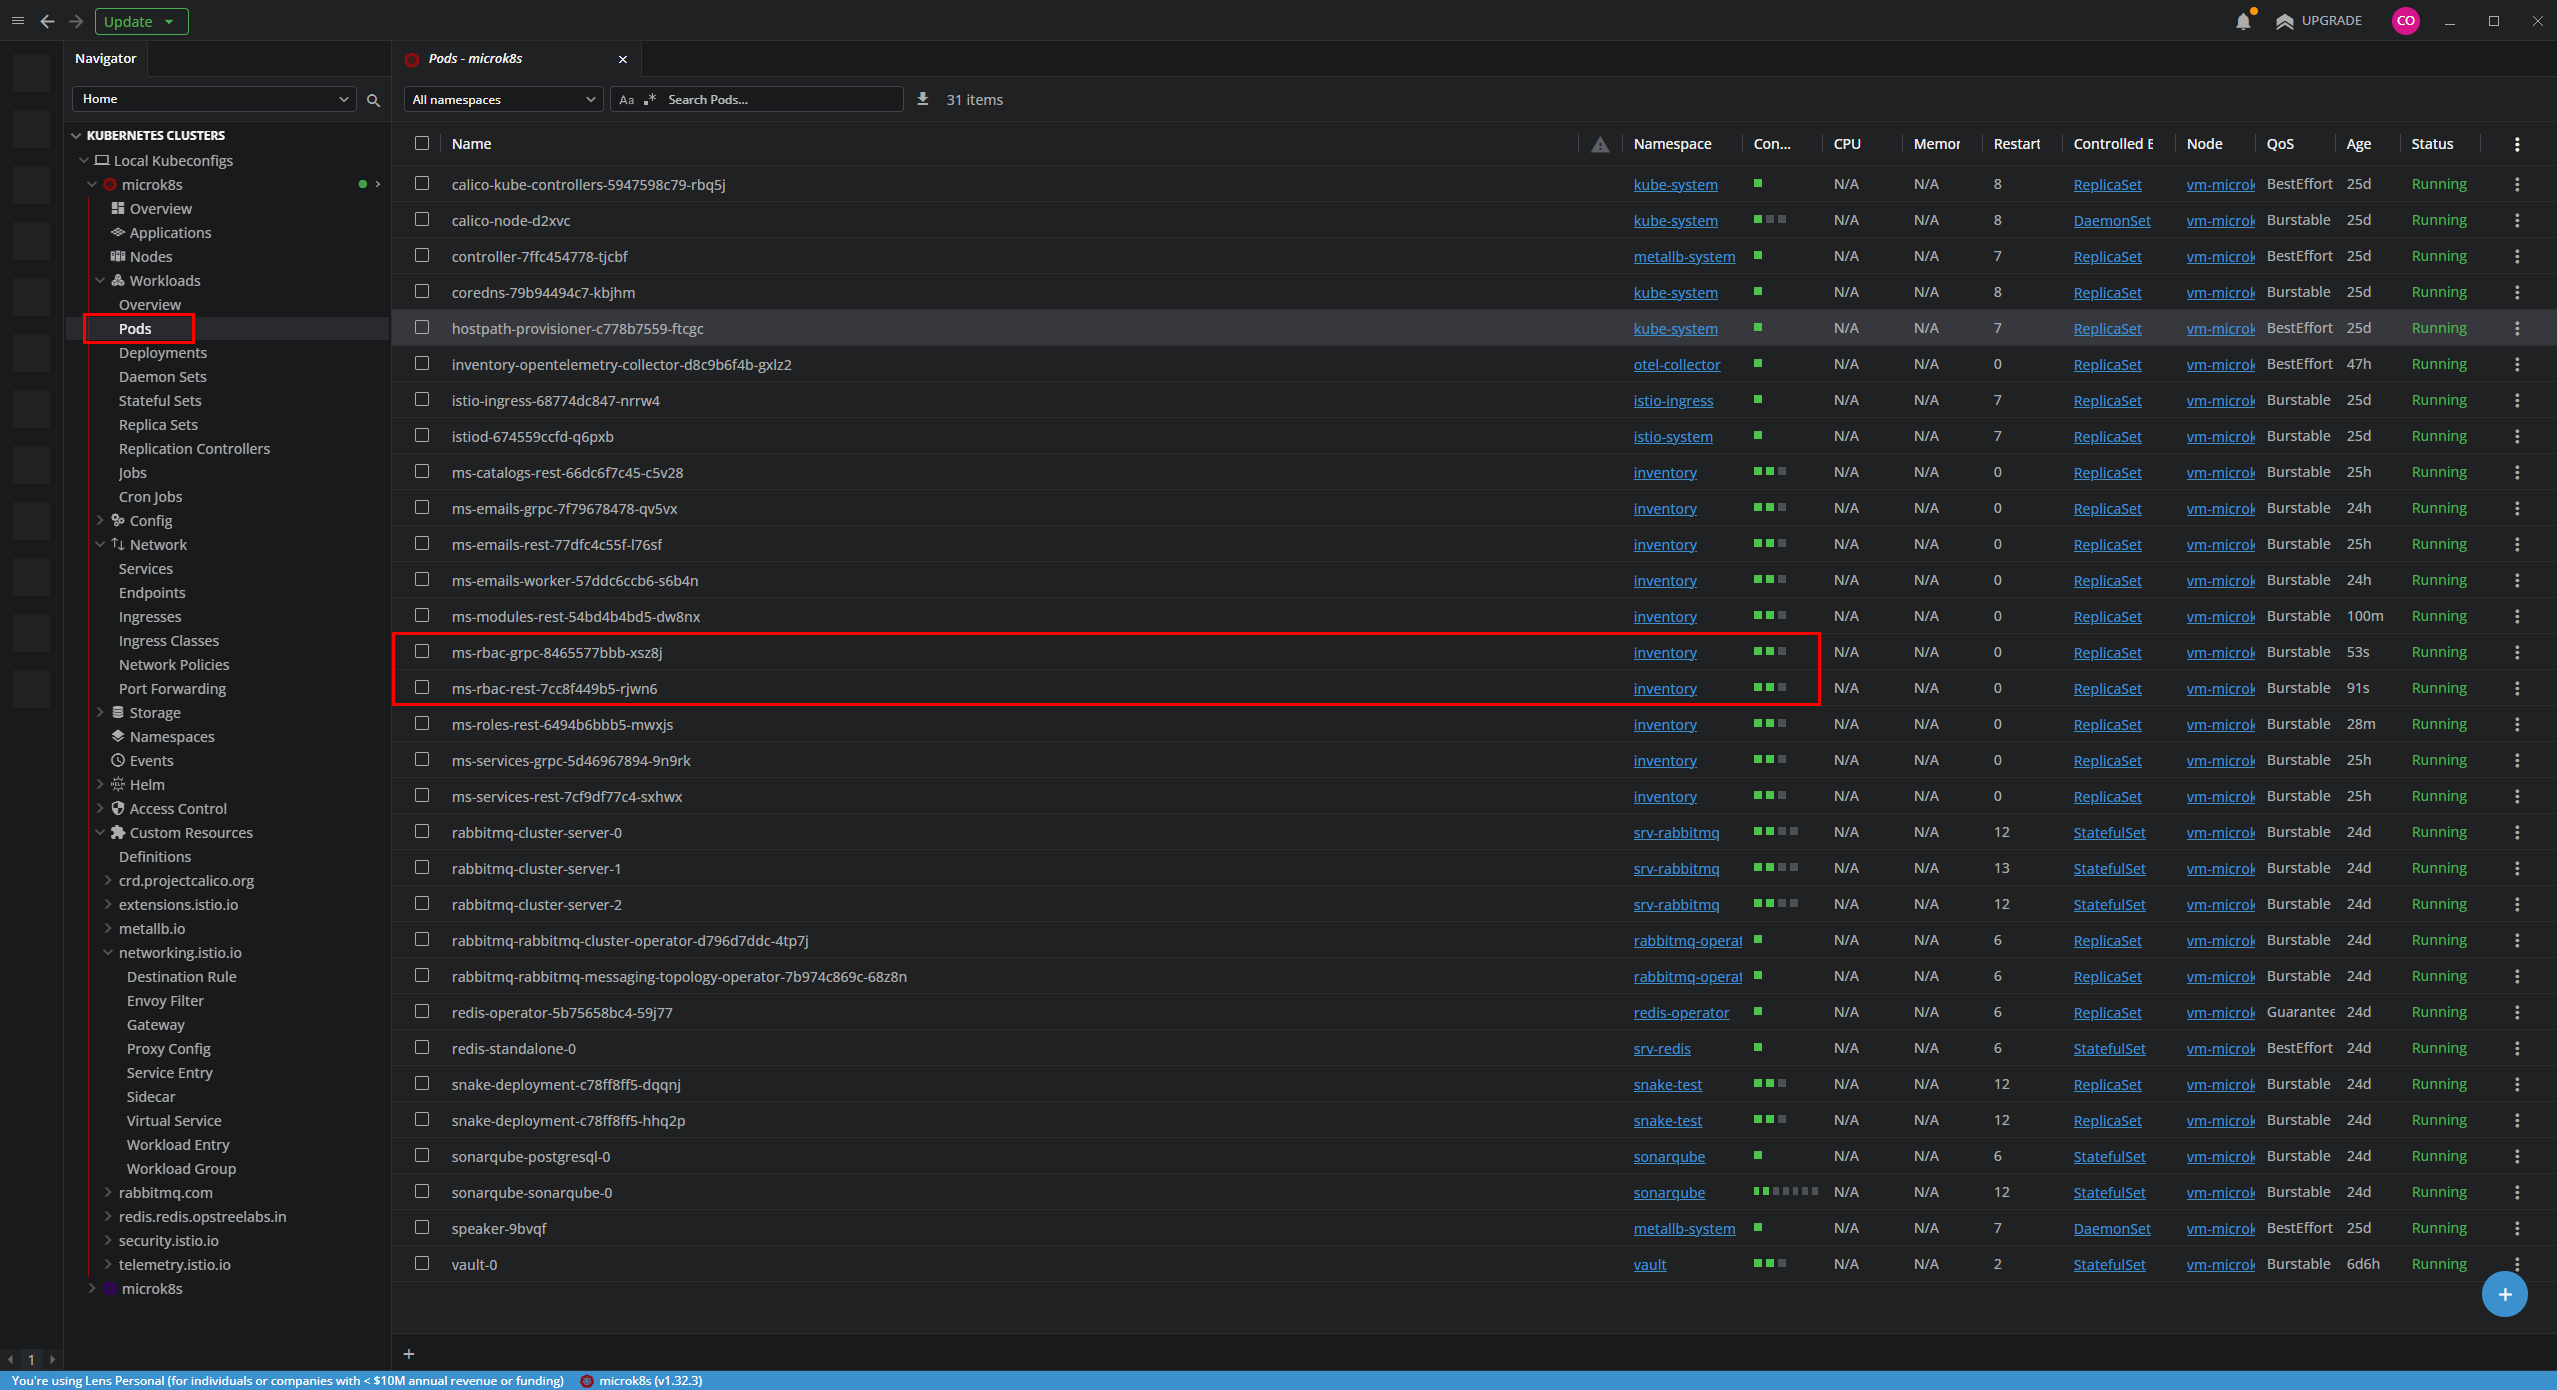This screenshot has width=2557, height=1390.
Task: Open the otel-collector namespace link
Action: 1677,364
